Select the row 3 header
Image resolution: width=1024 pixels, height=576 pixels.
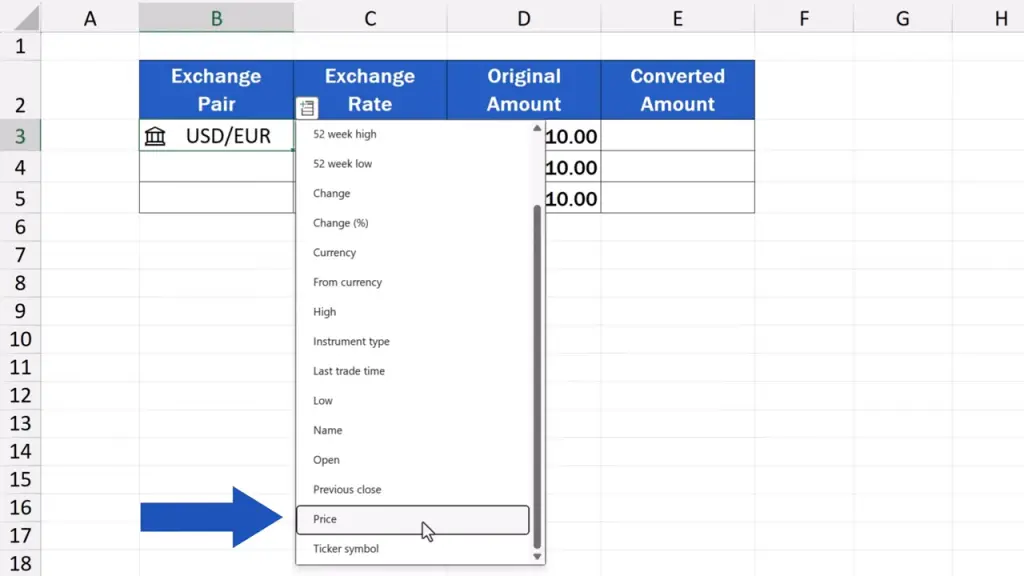point(20,136)
